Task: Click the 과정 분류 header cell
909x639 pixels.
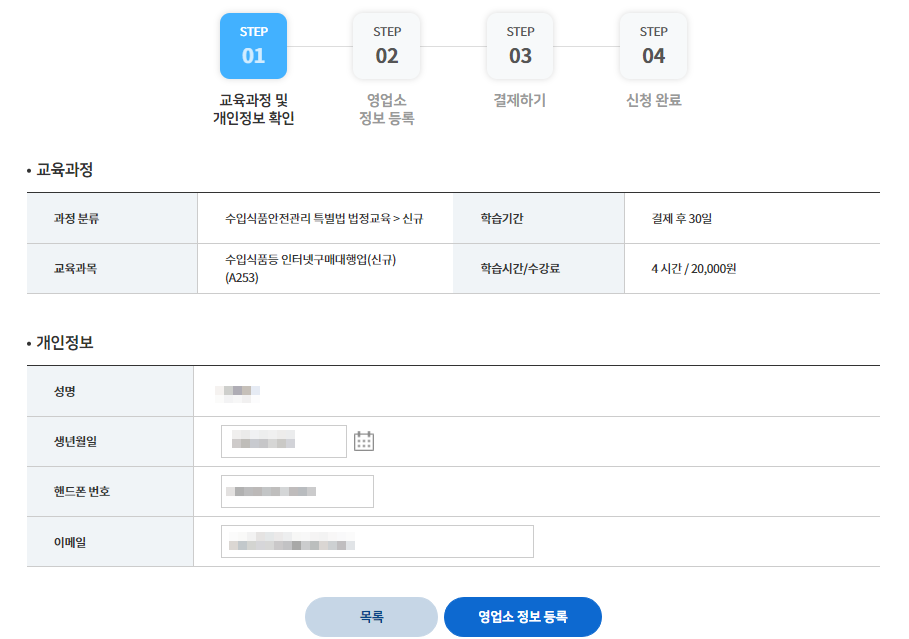Action: pos(112,219)
